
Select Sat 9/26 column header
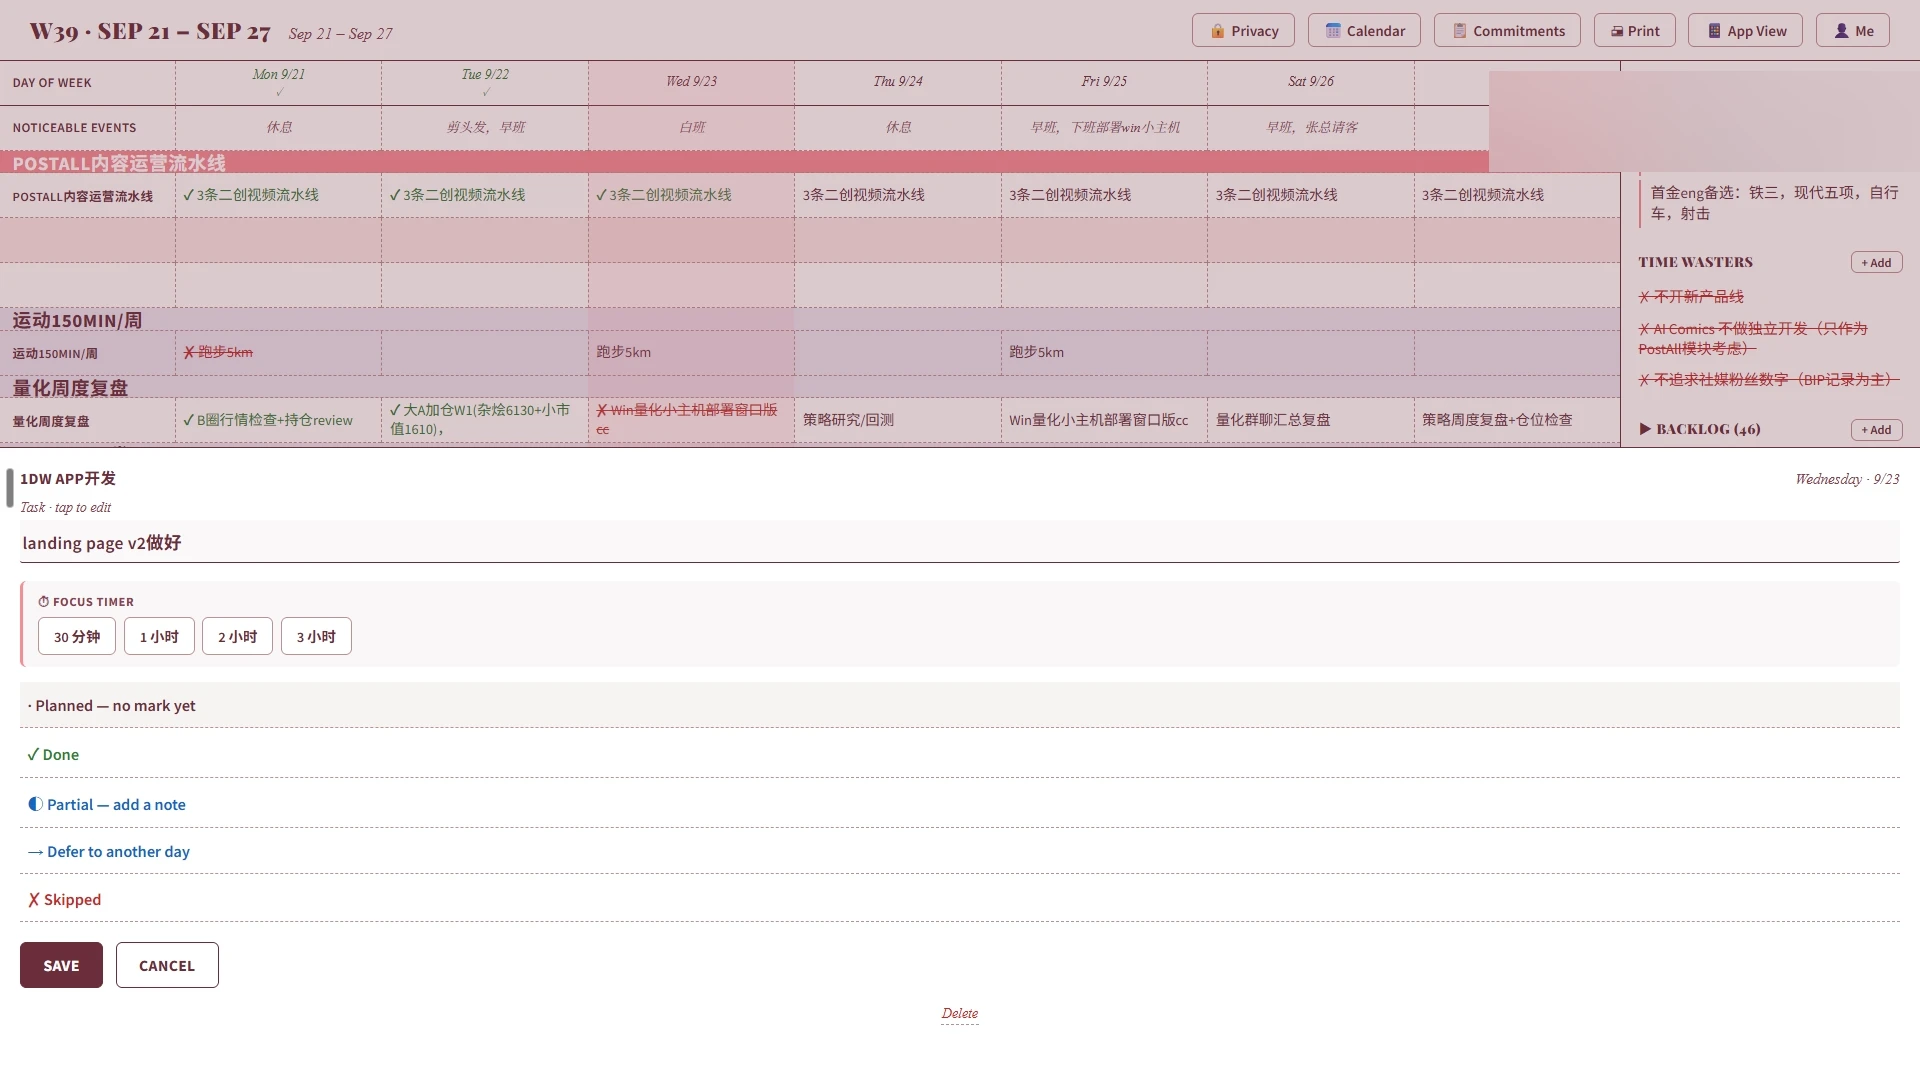click(1311, 81)
